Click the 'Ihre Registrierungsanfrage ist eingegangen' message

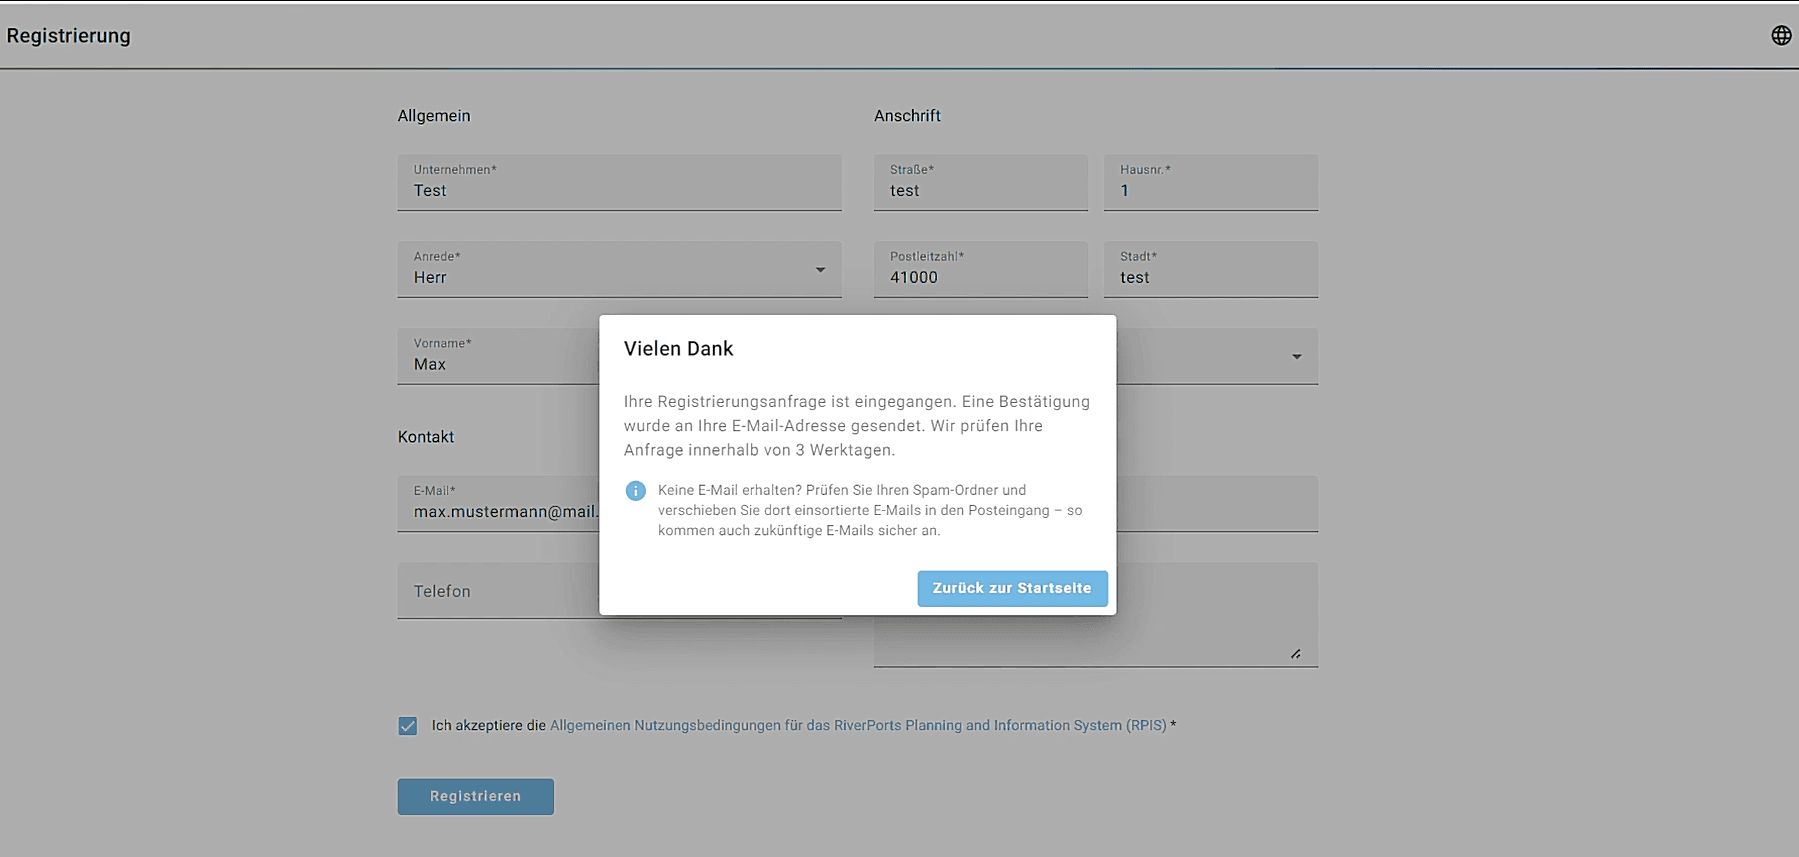(857, 426)
